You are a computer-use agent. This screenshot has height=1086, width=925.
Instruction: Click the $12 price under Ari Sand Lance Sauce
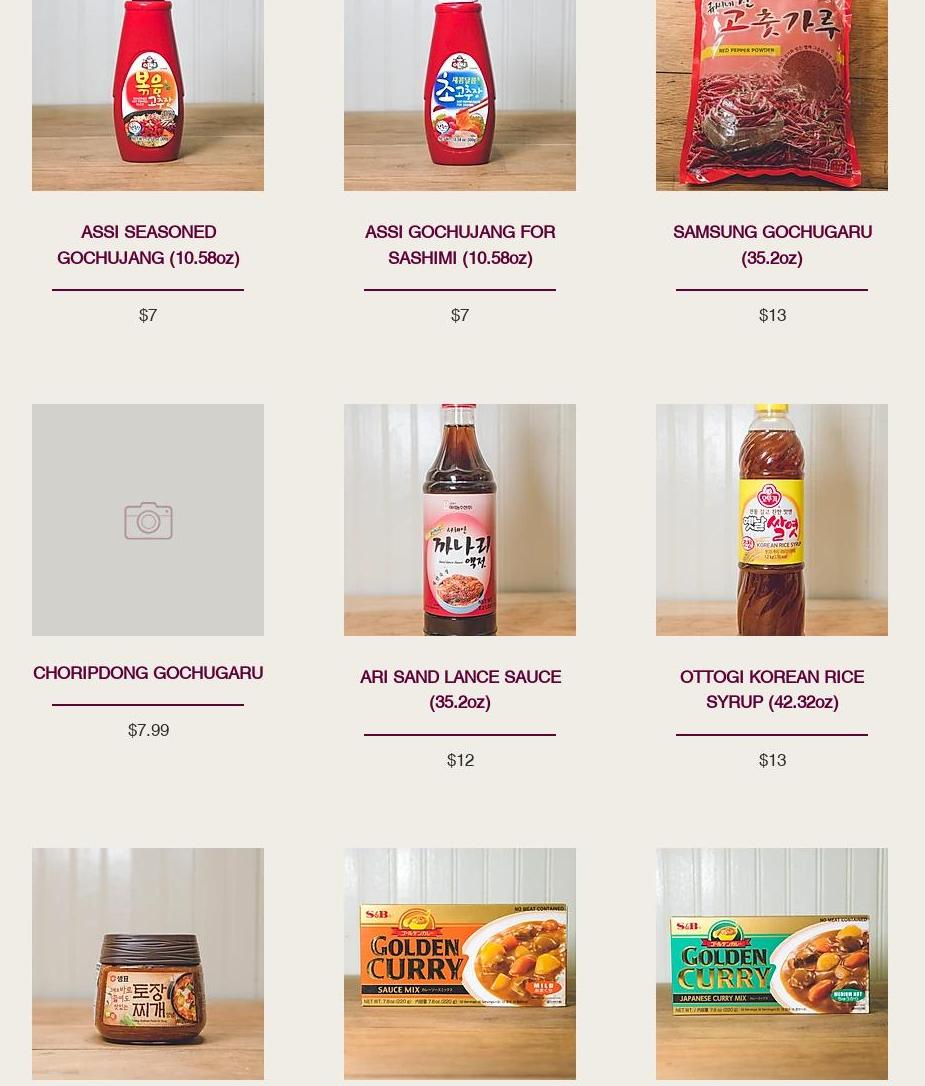(x=460, y=760)
